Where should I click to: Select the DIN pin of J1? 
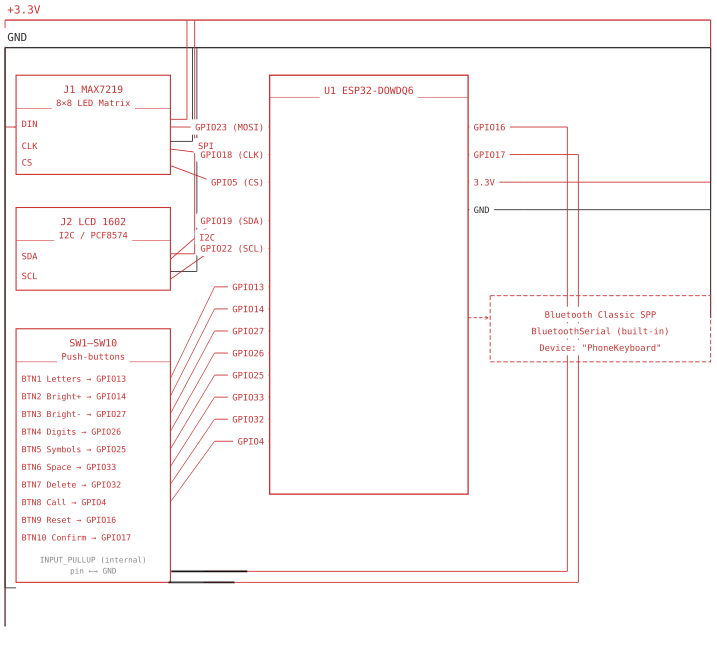coord(29,124)
